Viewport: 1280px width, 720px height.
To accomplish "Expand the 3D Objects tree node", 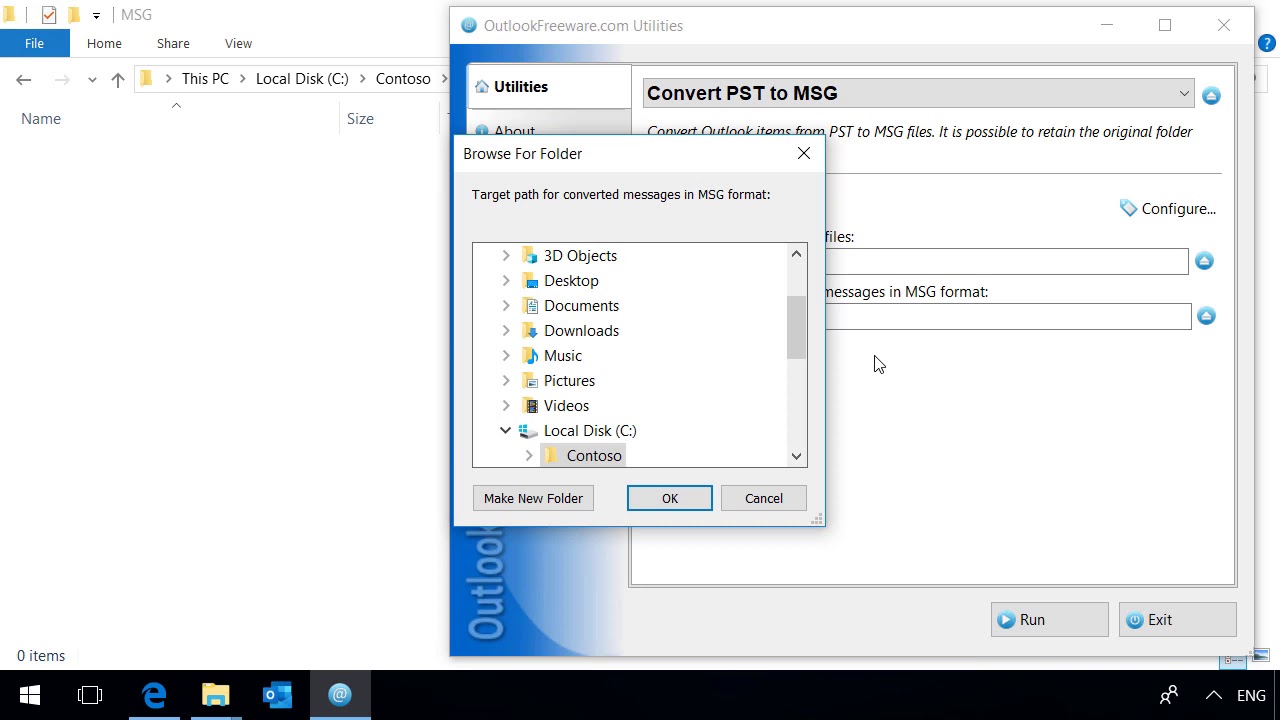I will [506, 256].
